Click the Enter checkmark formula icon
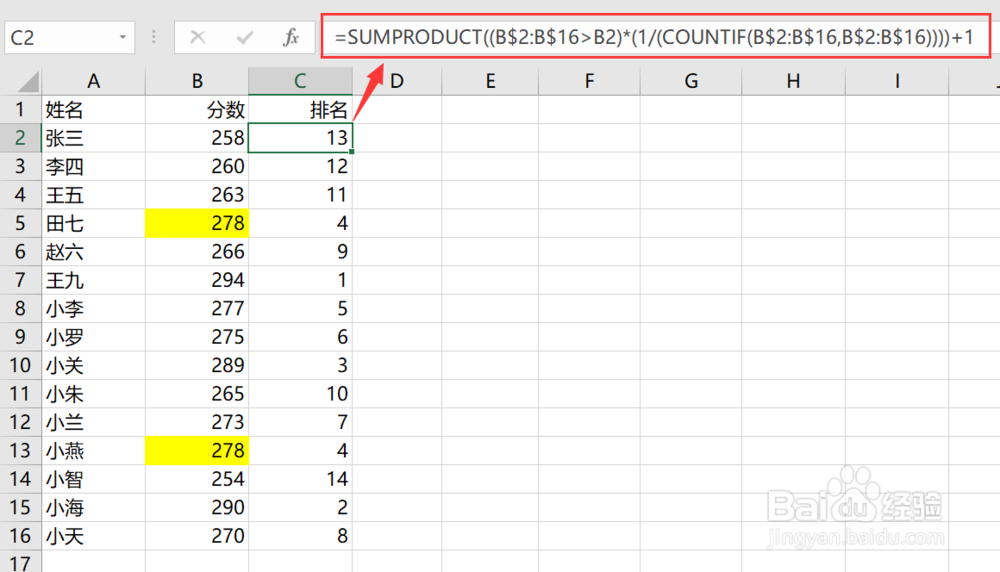This screenshot has height=572, width=1000. [x=244, y=38]
